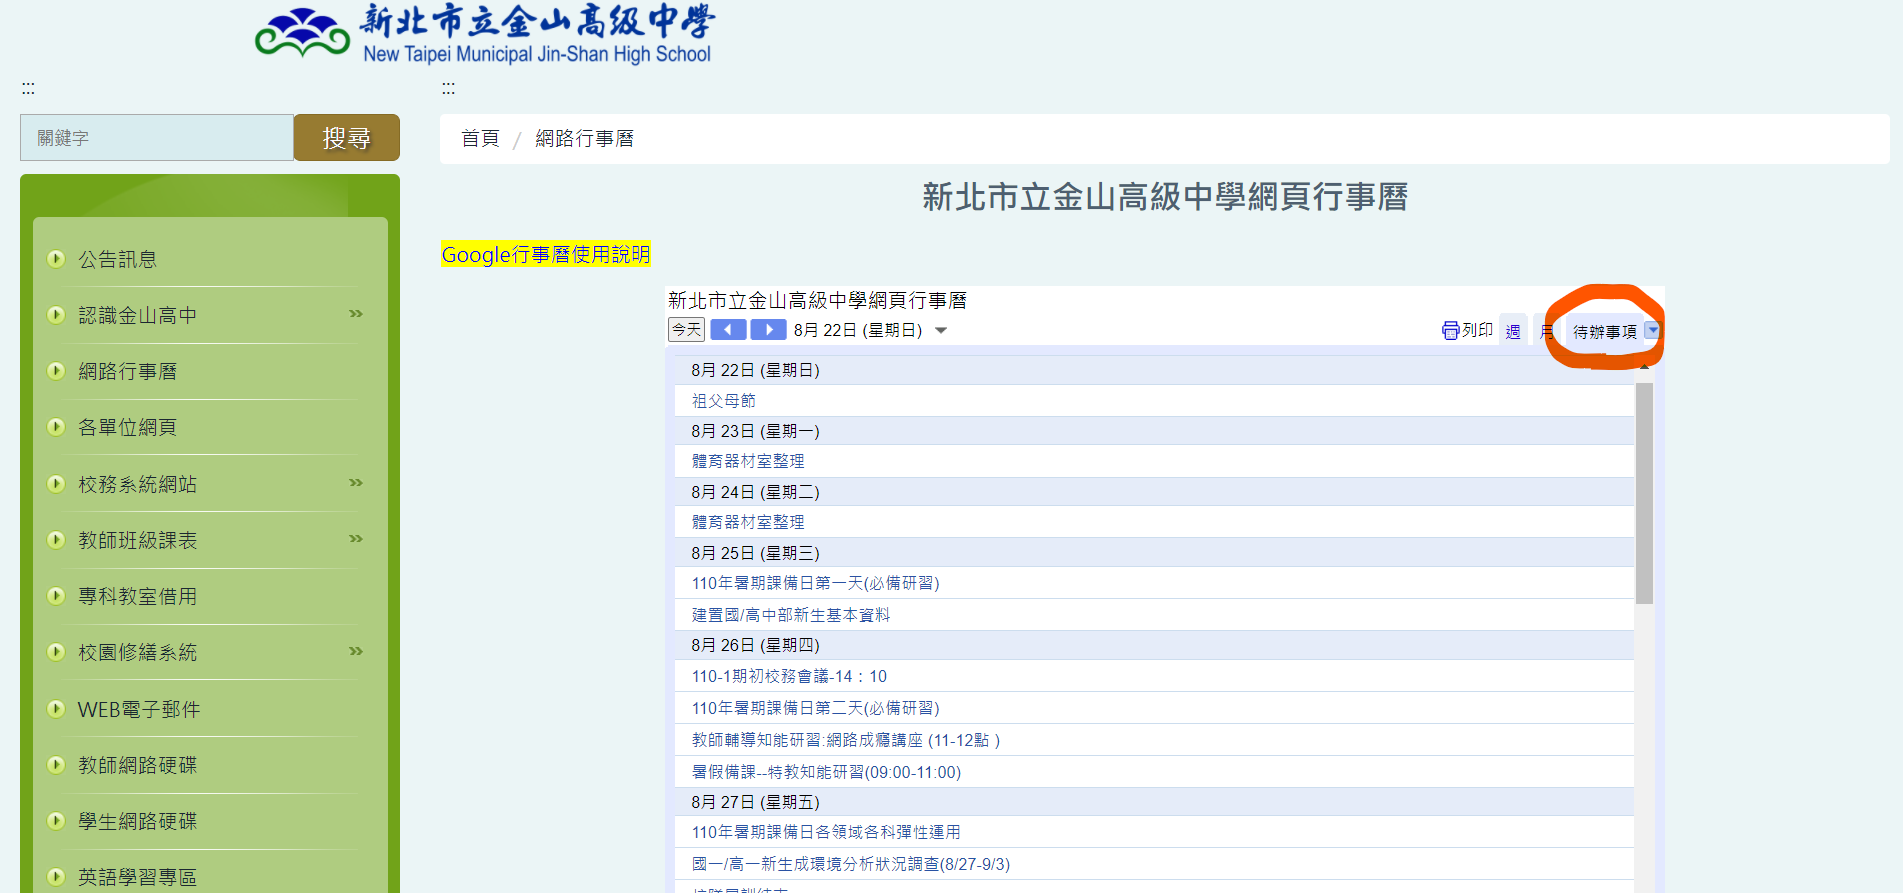Open 教師網路硬碟 menu item

coord(137,765)
